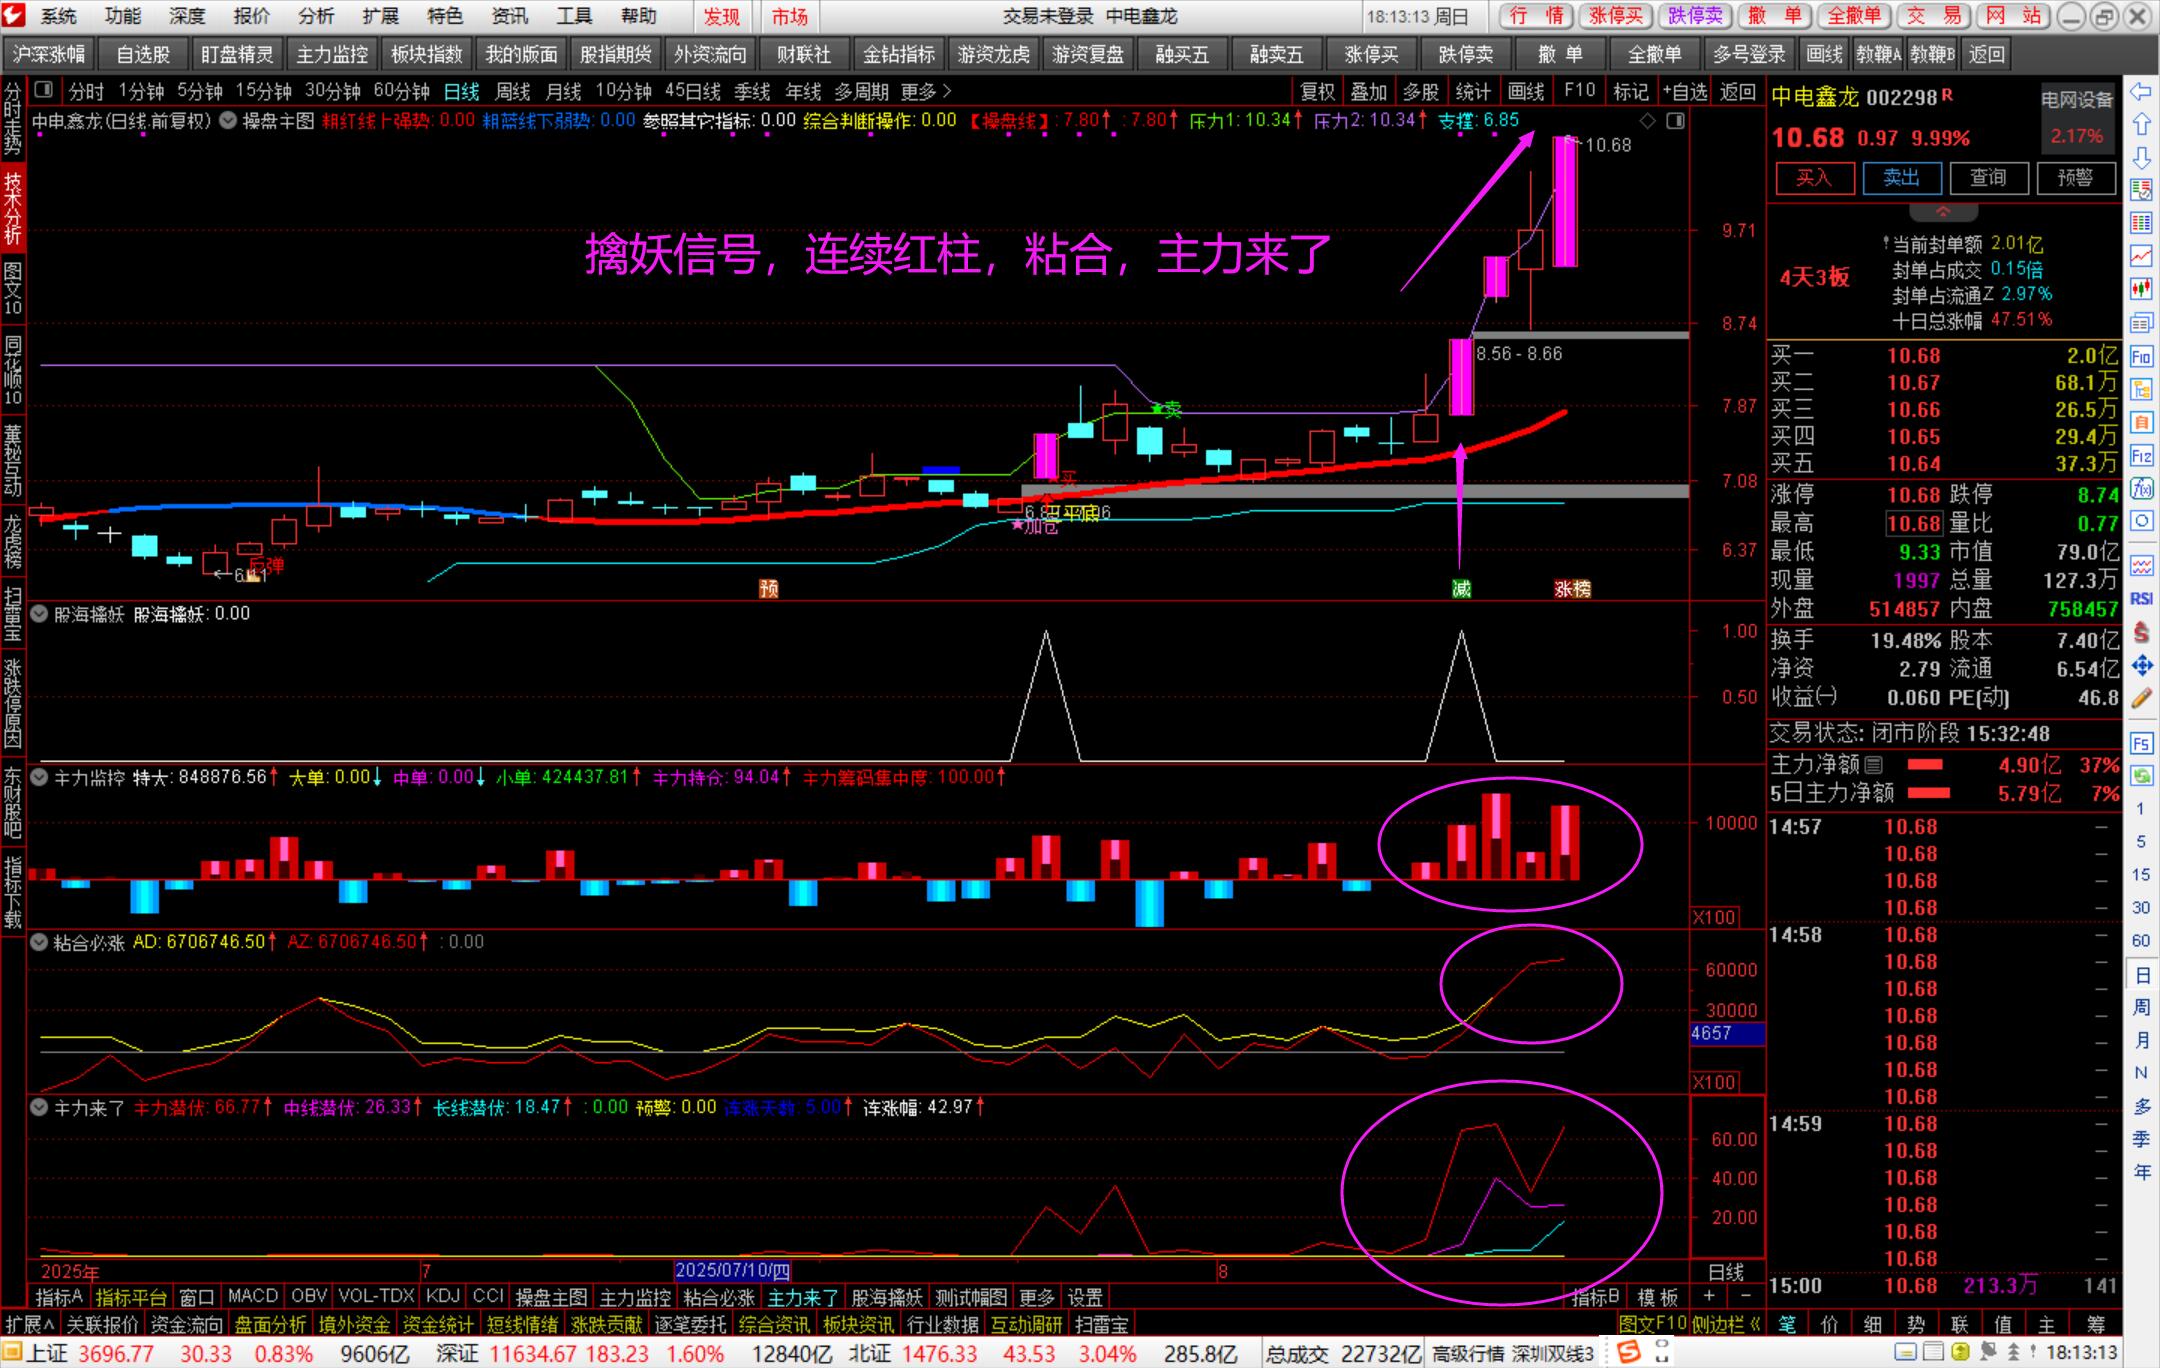
Task: Click the up arrow icon in right sidebar
Action: [2141, 125]
